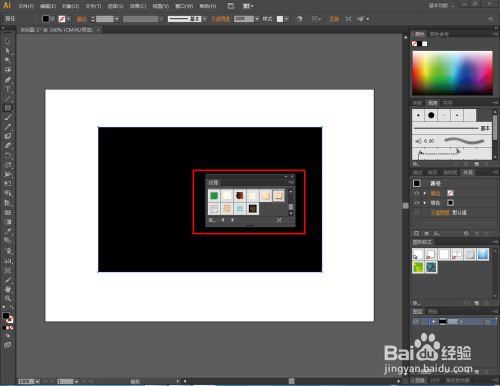Expand the fill row triangle in Appearance panel
The height and width of the screenshot is (386, 500).
point(425,203)
